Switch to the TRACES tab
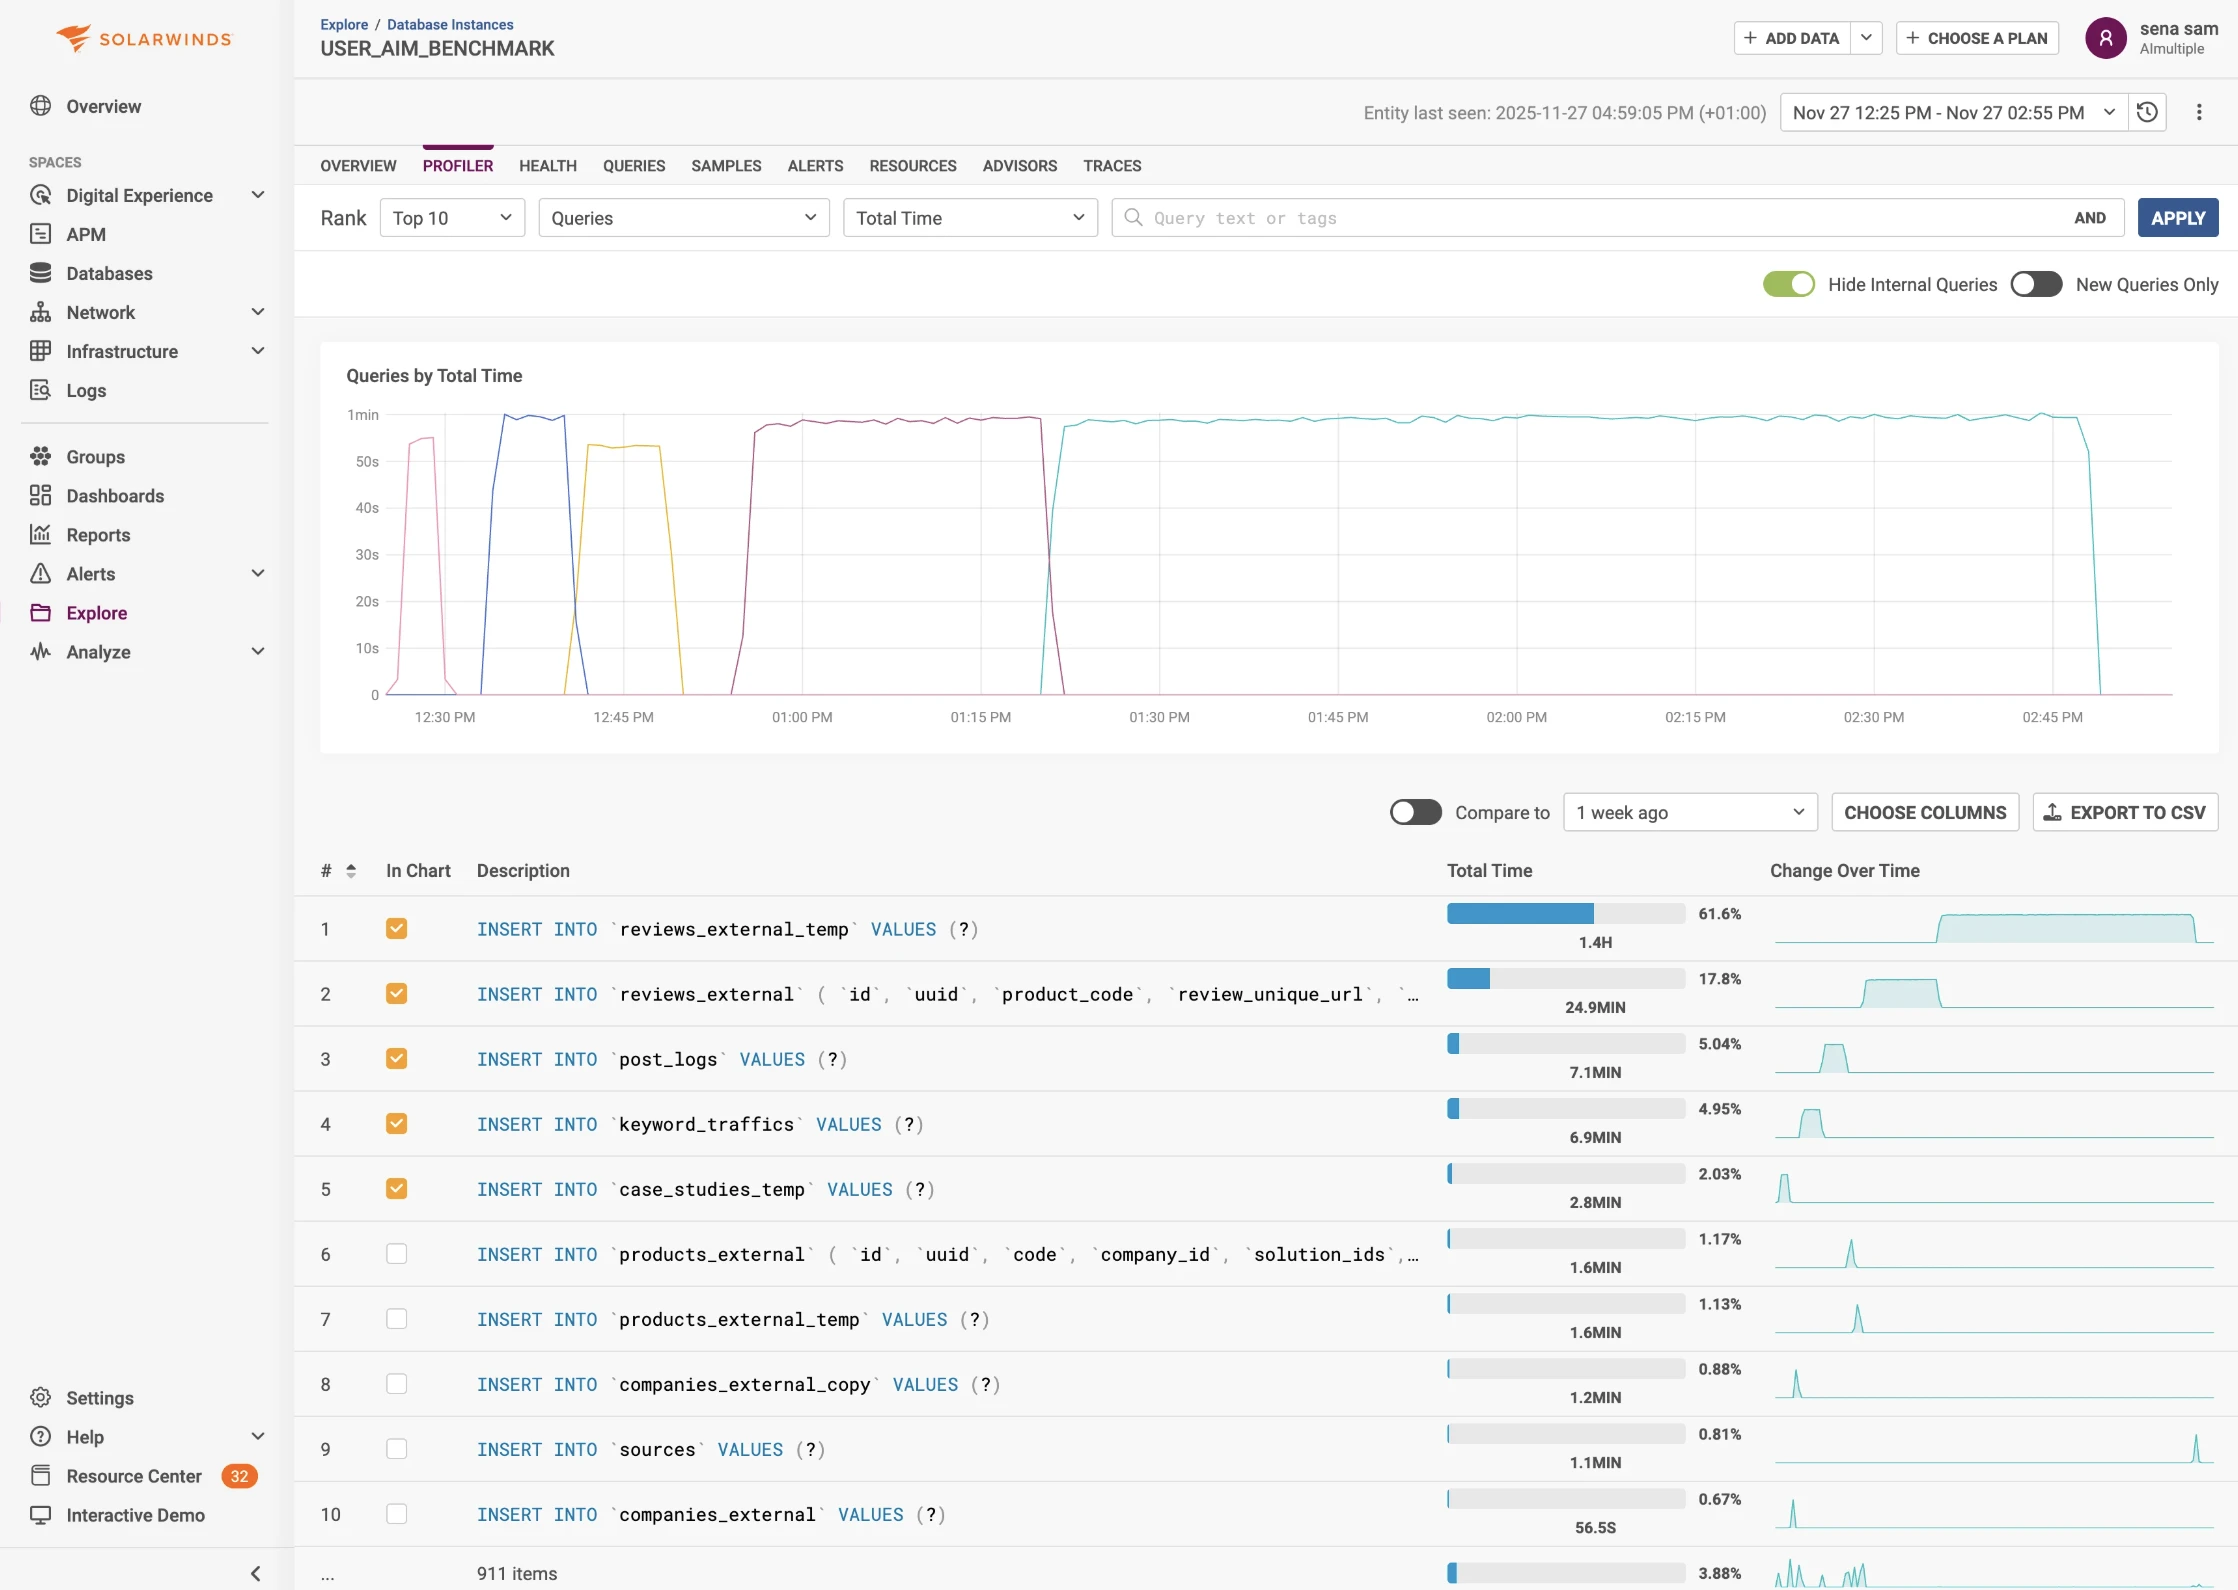The height and width of the screenshot is (1590, 2238). (1112, 166)
